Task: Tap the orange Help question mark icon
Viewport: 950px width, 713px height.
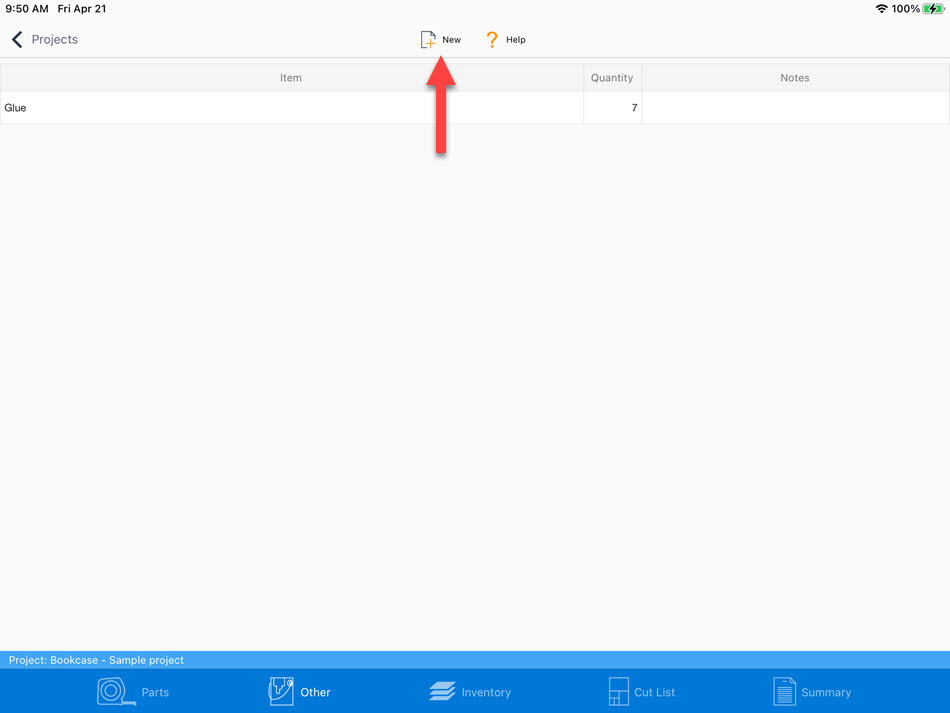Action: click(x=492, y=40)
